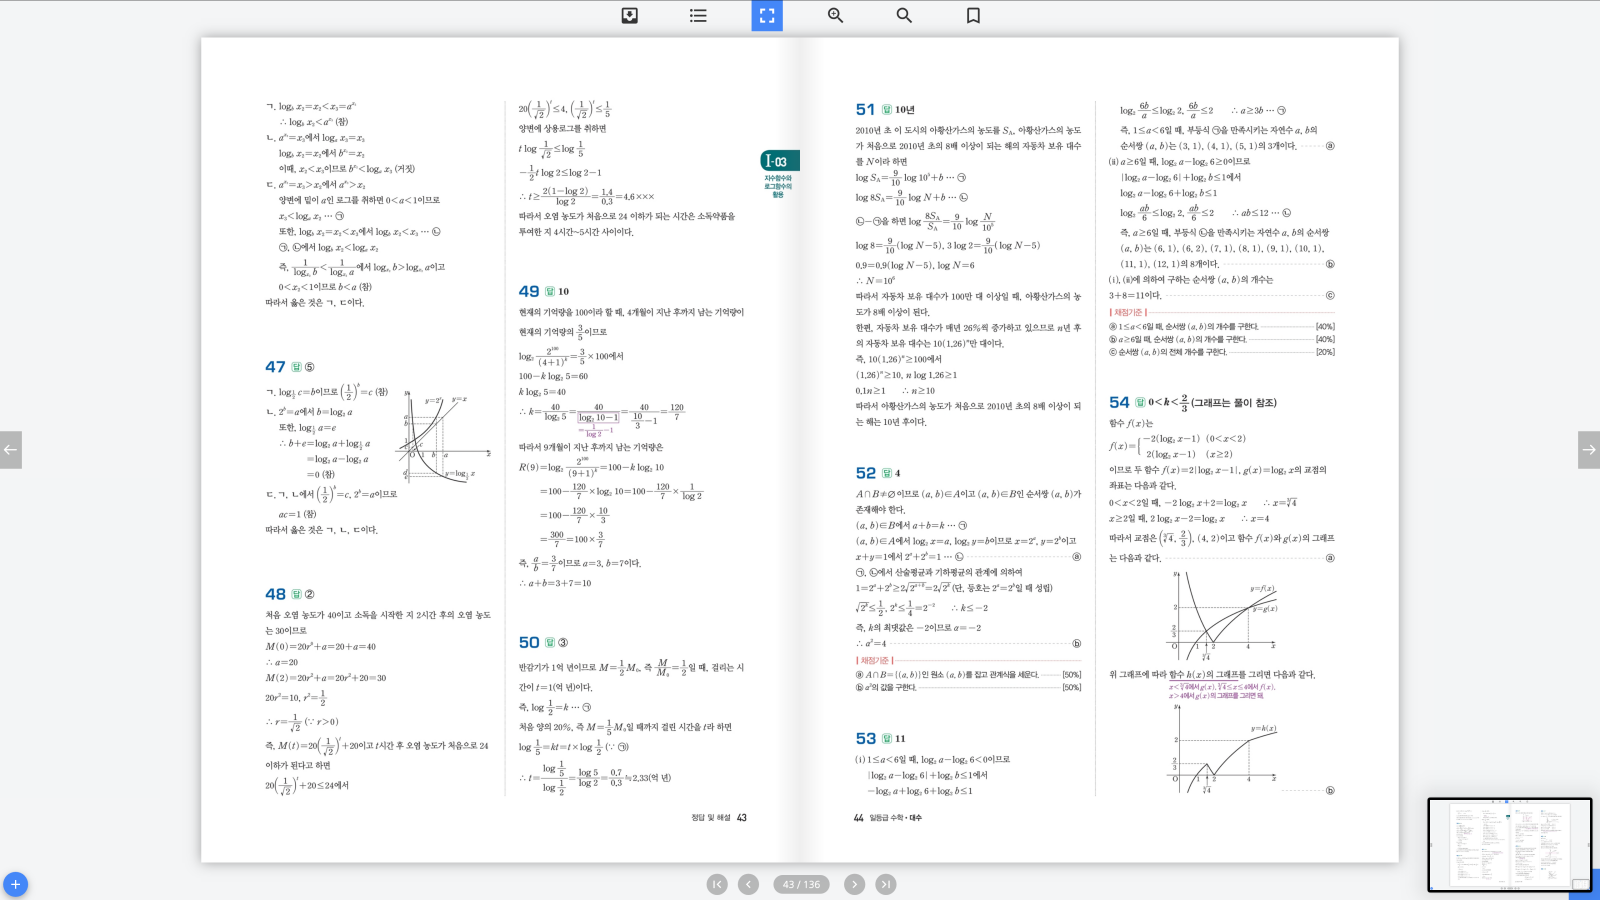
Task: Jump to the first page
Action: click(717, 884)
